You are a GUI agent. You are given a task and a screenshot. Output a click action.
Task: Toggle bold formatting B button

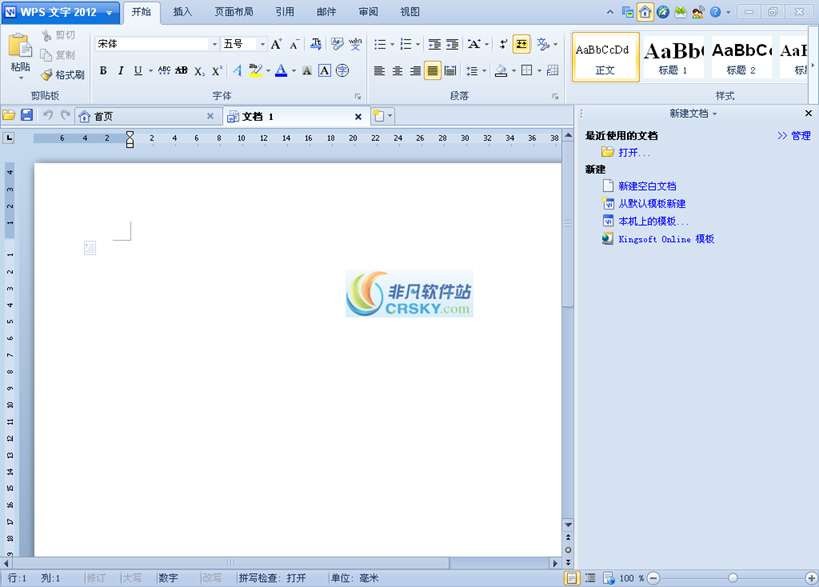tap(103, 71)
